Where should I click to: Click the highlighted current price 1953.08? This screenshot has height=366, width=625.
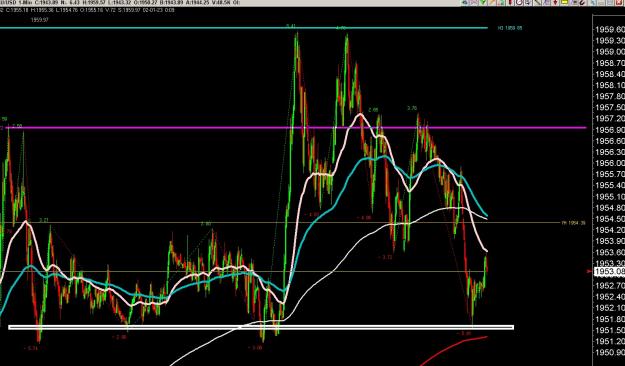[609, 272]
